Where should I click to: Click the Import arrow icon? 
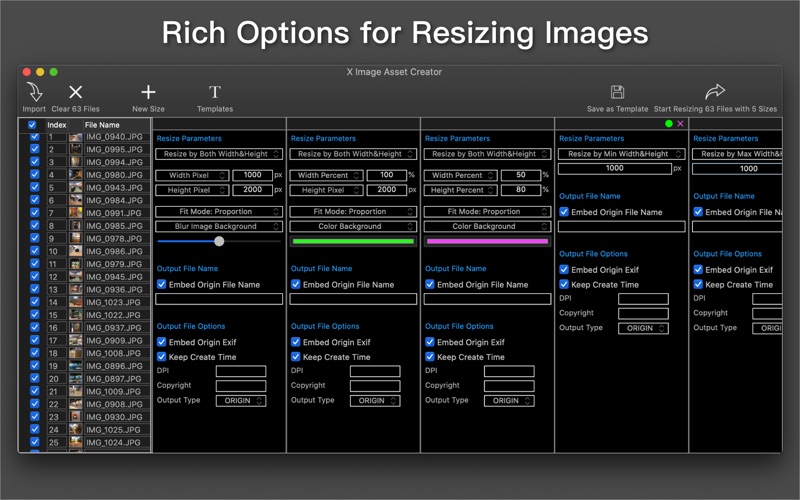(x=34, y=92)
